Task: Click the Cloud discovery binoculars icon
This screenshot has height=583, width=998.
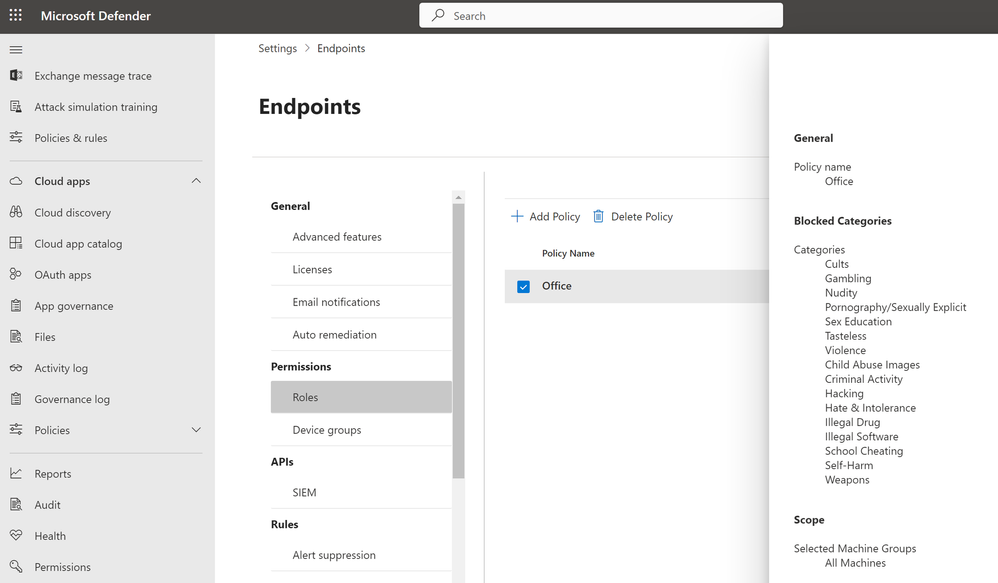Action: pos(16,213)
